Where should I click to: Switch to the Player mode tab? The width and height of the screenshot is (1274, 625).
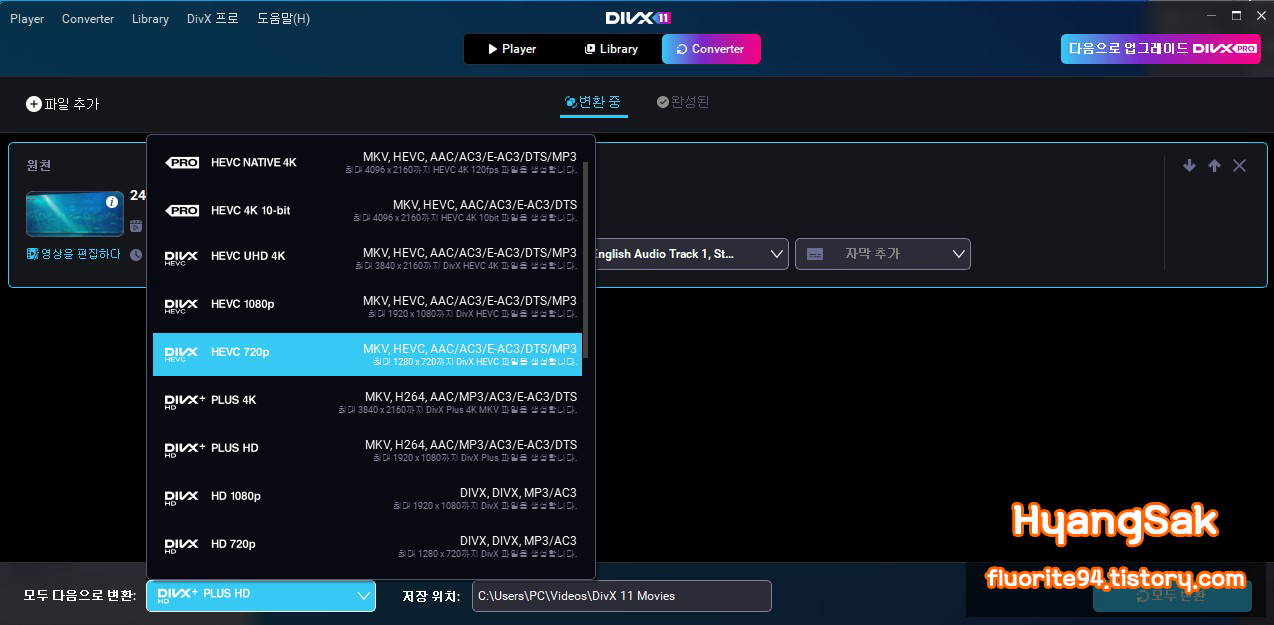tap(512, 49)
